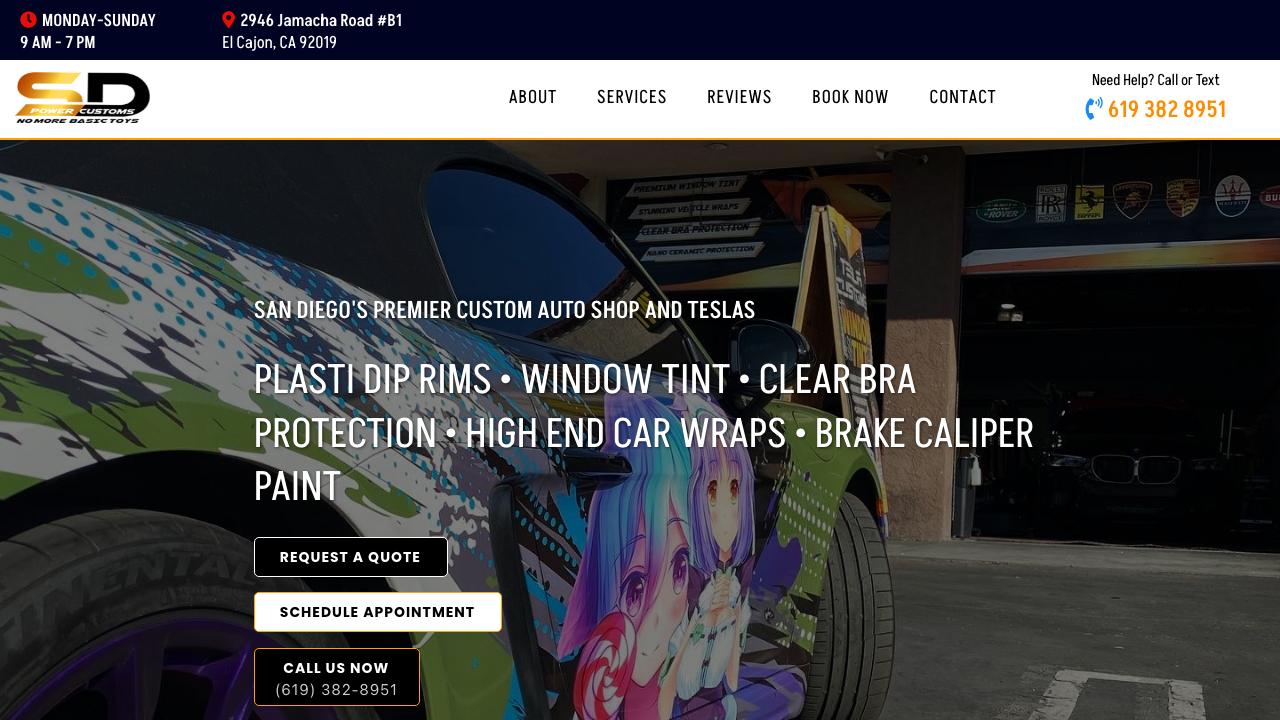Click the El Cajon, CA 92019 text
Viewport: 1280px width, 720px height.
(279, 42)
